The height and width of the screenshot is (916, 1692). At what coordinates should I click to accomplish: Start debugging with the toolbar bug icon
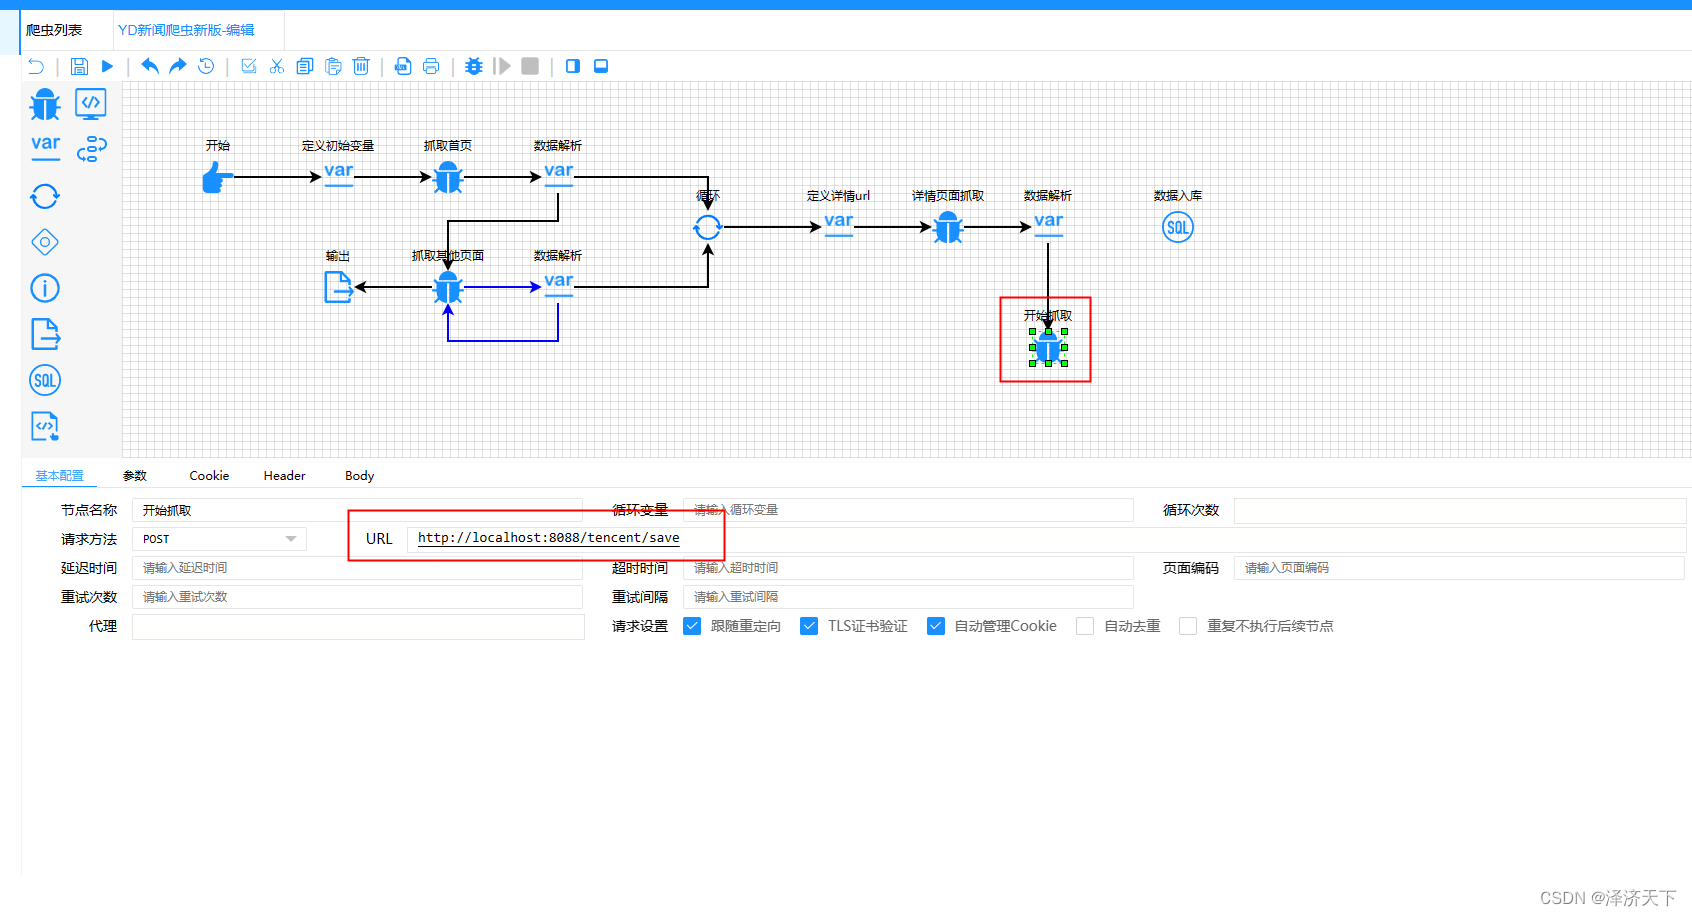click(x=474, y=66)
